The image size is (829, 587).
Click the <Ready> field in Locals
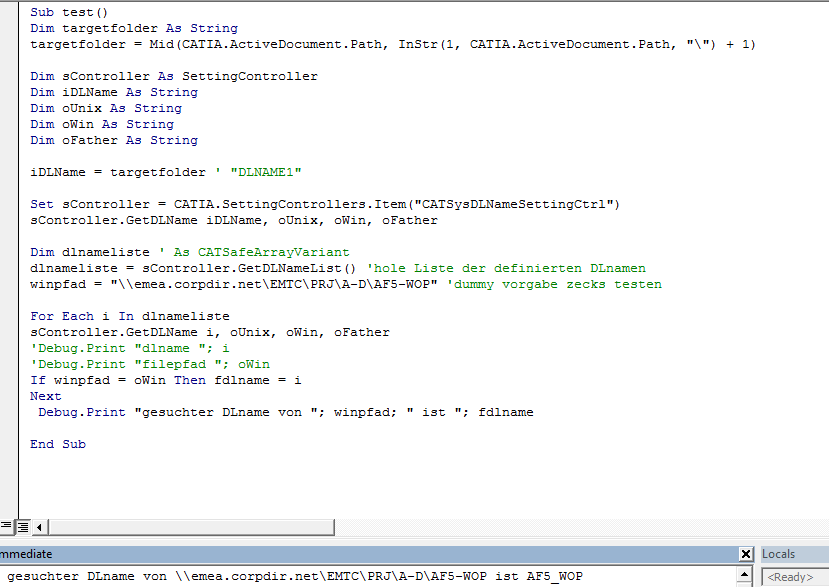tap(795, 577)
